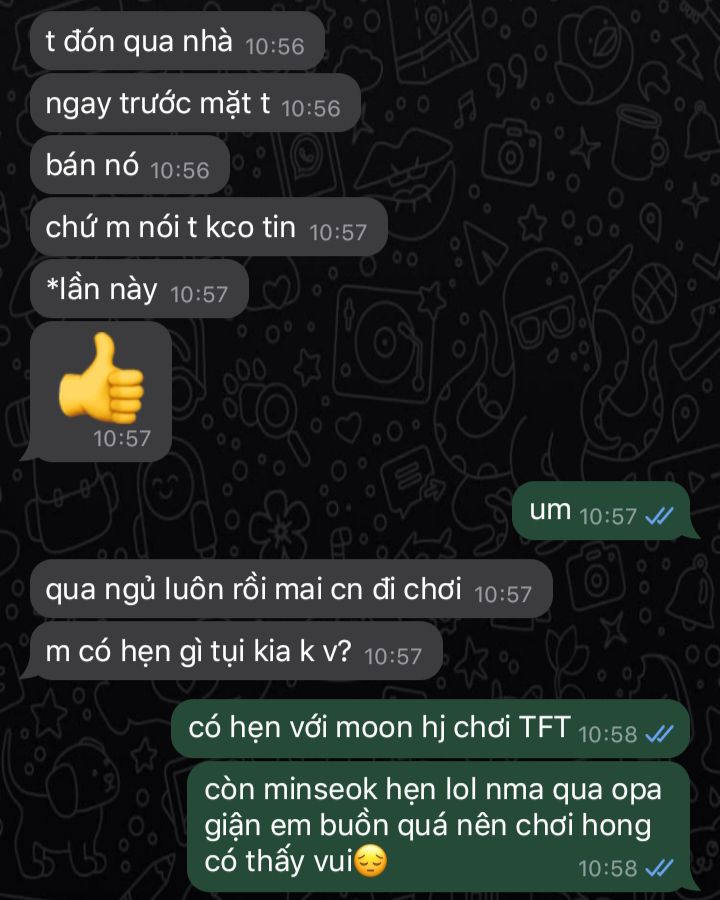This screenshot has width=720, height=900.
Task: Select the 'bán nó' message bubble
Action: pyautogui.click(x=130, y=165)
